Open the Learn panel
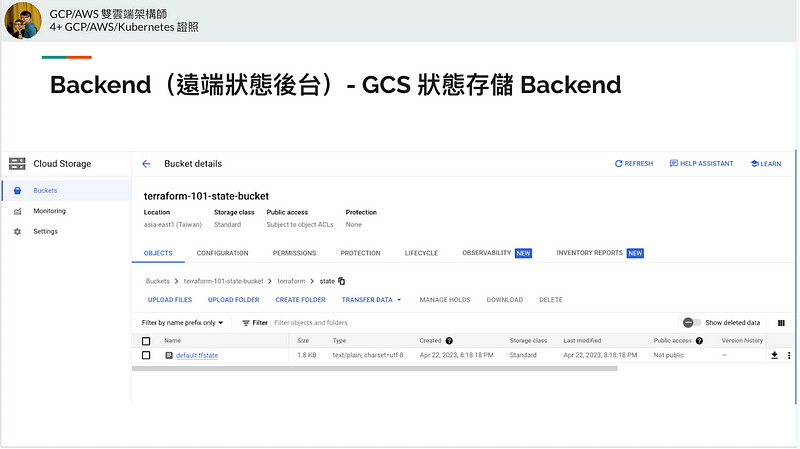This screenshot has height=449, width=800. pos(766,164)
